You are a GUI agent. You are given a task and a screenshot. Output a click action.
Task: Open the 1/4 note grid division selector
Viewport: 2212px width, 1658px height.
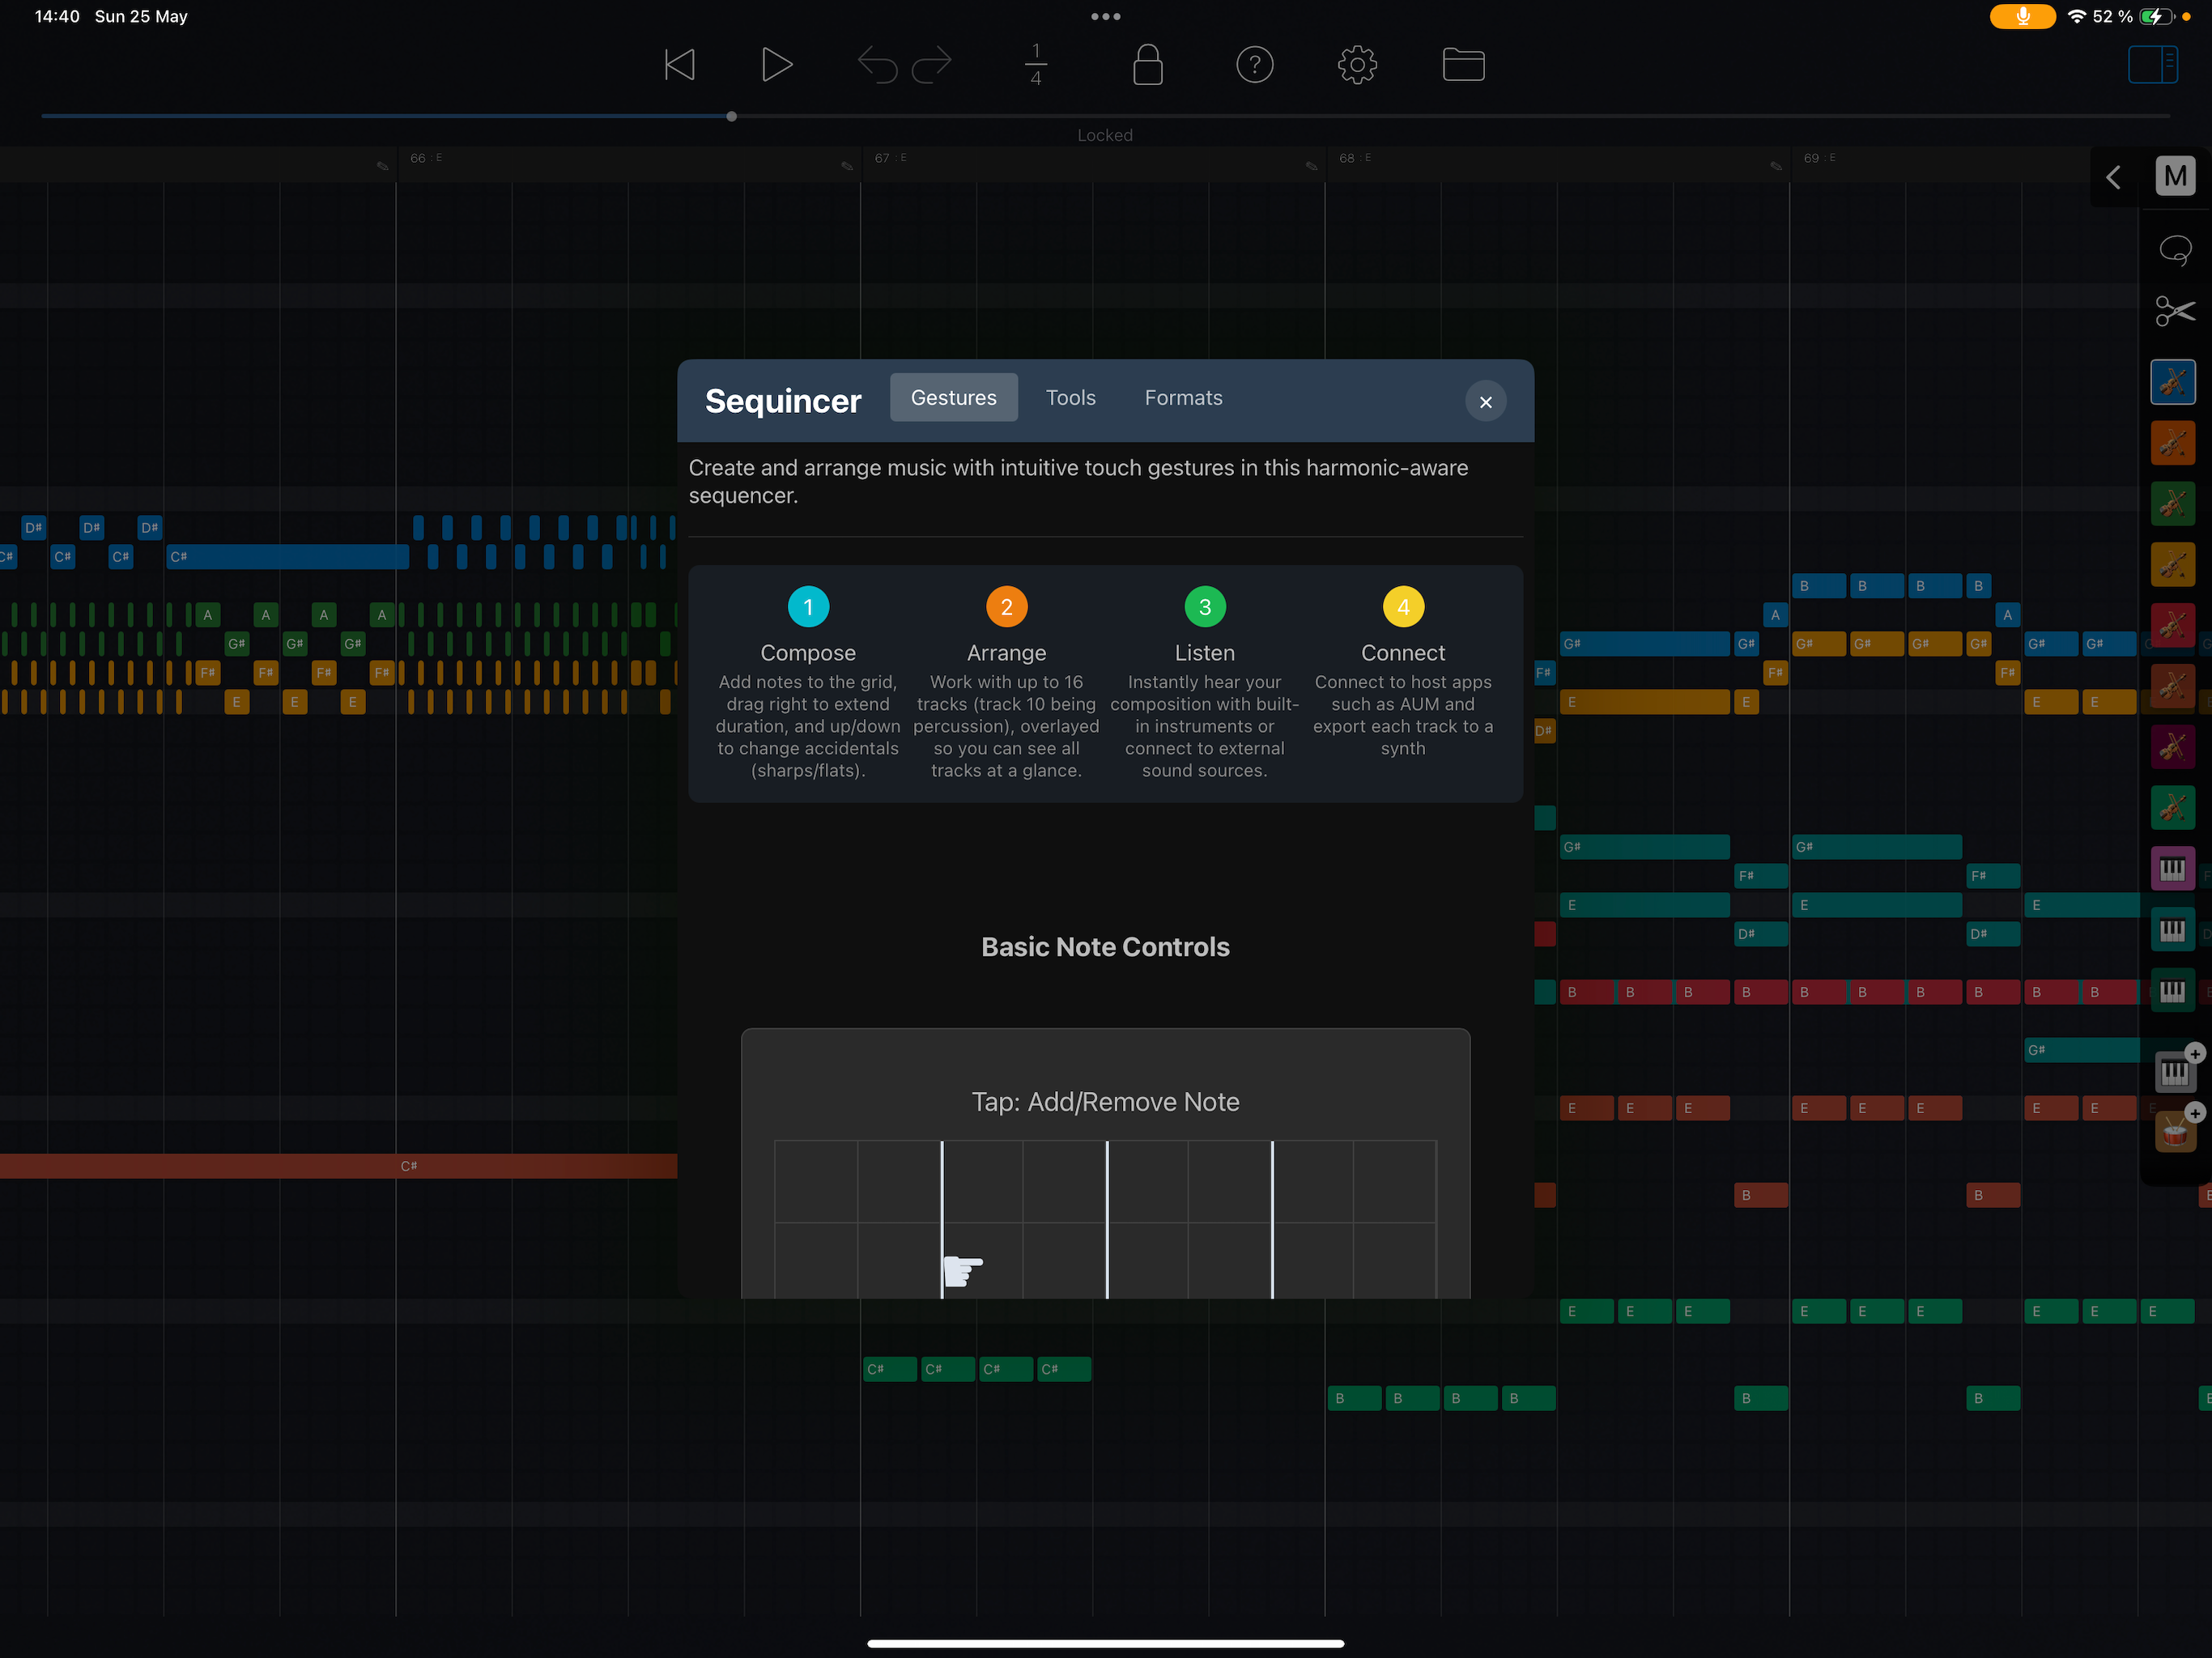click(x=1036, y=65)
